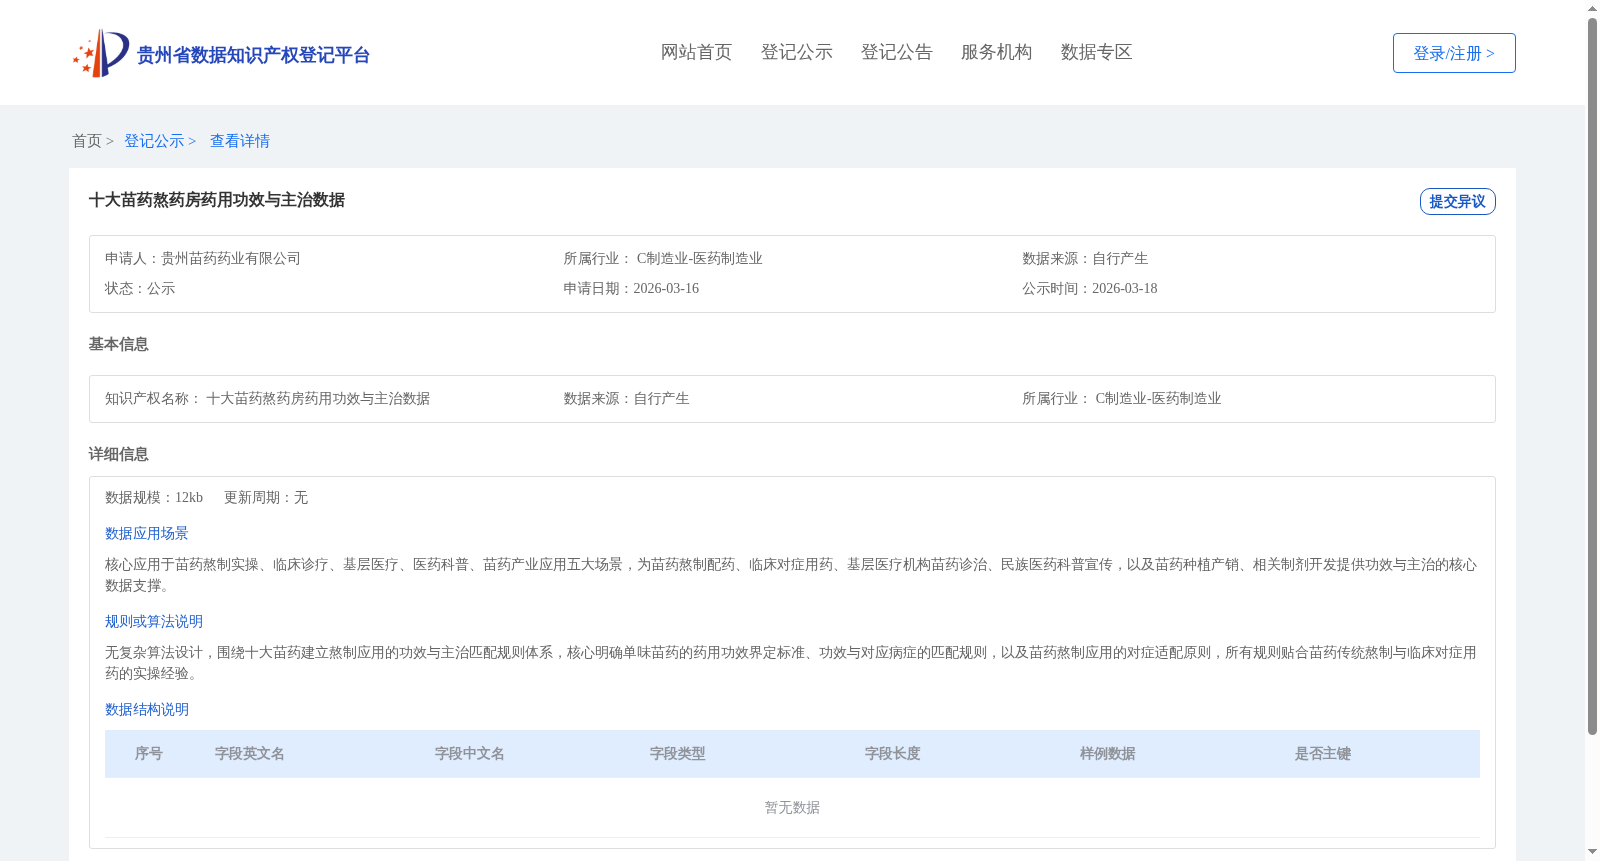Image resolution: width=1600 pixels, height=861 pixels.
Task: Click 公示时间：2026-03-18 text
Action: coord(1090,288)
